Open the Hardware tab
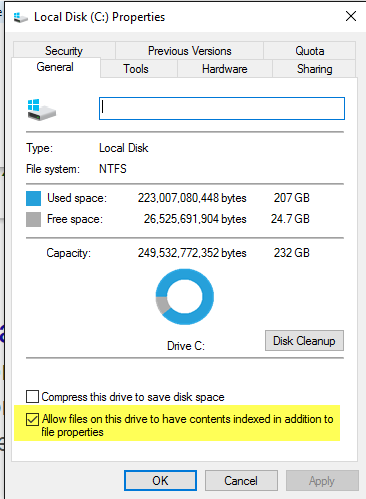The image size is (366, 499). [225, 69]
